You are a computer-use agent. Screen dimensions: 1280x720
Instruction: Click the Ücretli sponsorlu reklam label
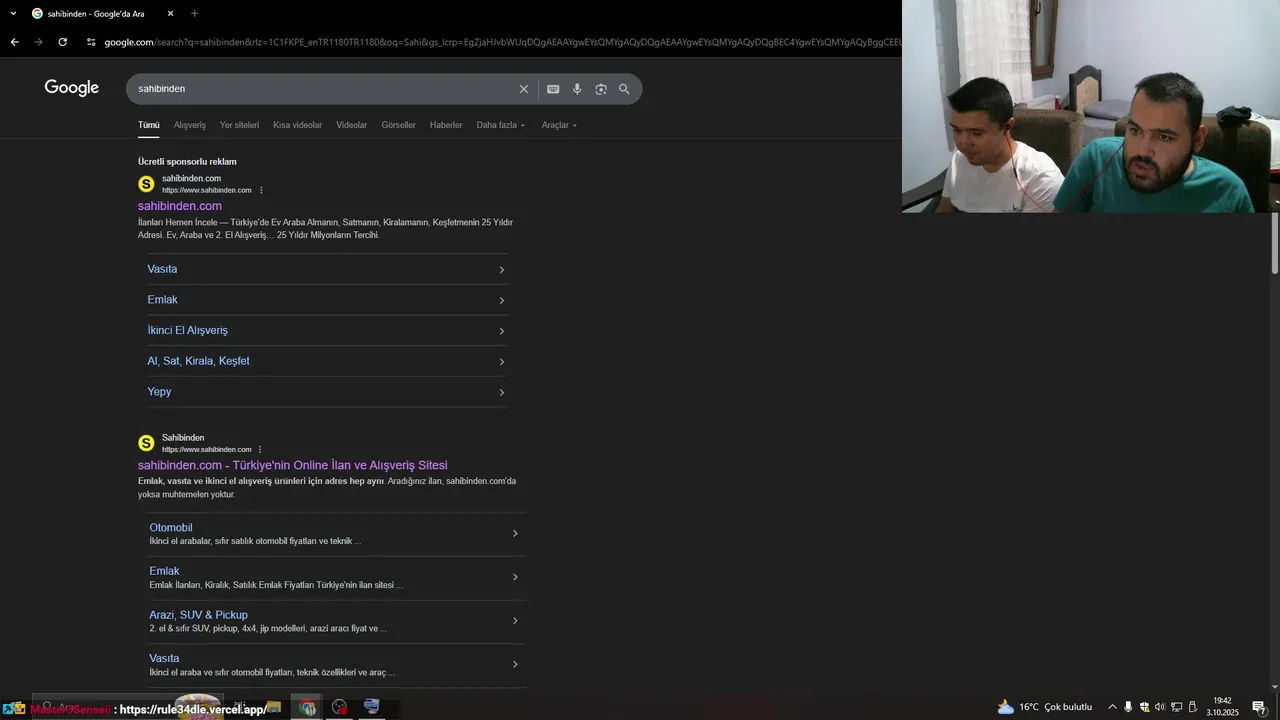[187, 161]
